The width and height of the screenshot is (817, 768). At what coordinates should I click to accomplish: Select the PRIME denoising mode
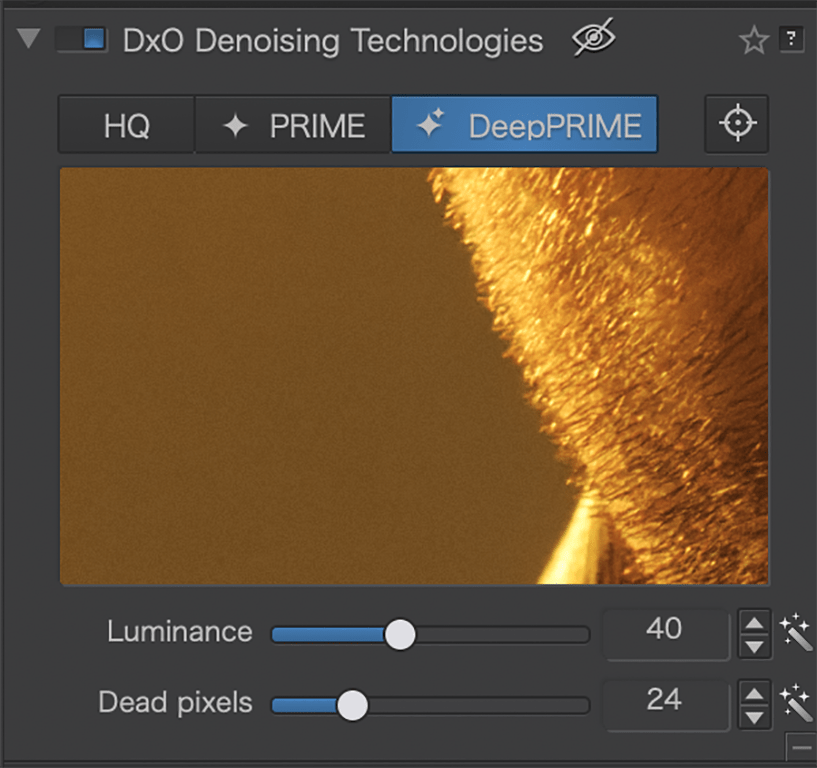click(293, 125)
